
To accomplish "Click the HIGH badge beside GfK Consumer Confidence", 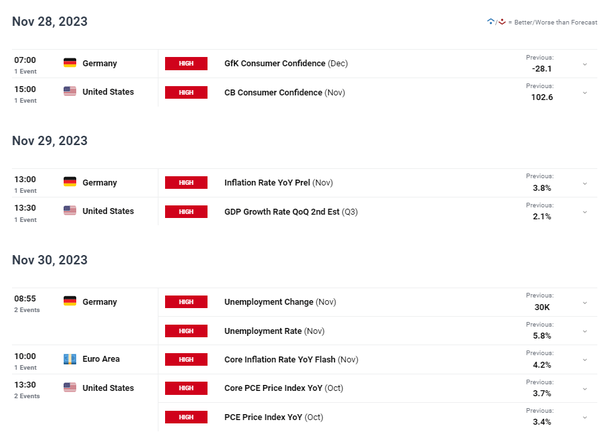I will pyautogui.click(x=186, y=63).
